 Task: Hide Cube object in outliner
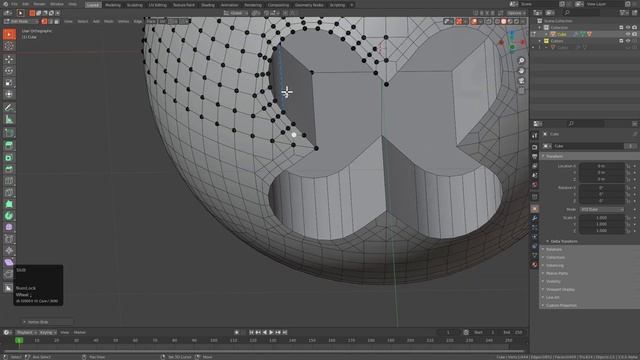point(628,34)
